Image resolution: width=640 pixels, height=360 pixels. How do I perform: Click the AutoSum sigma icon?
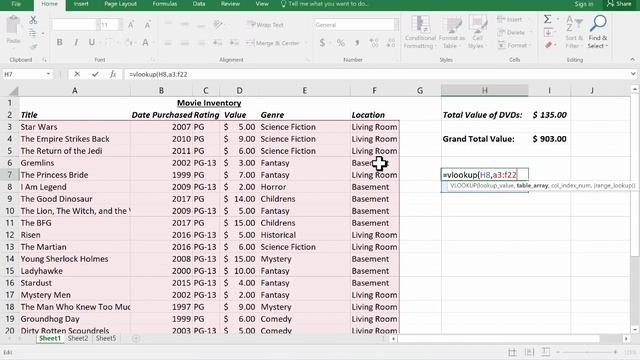pos(548,19)
